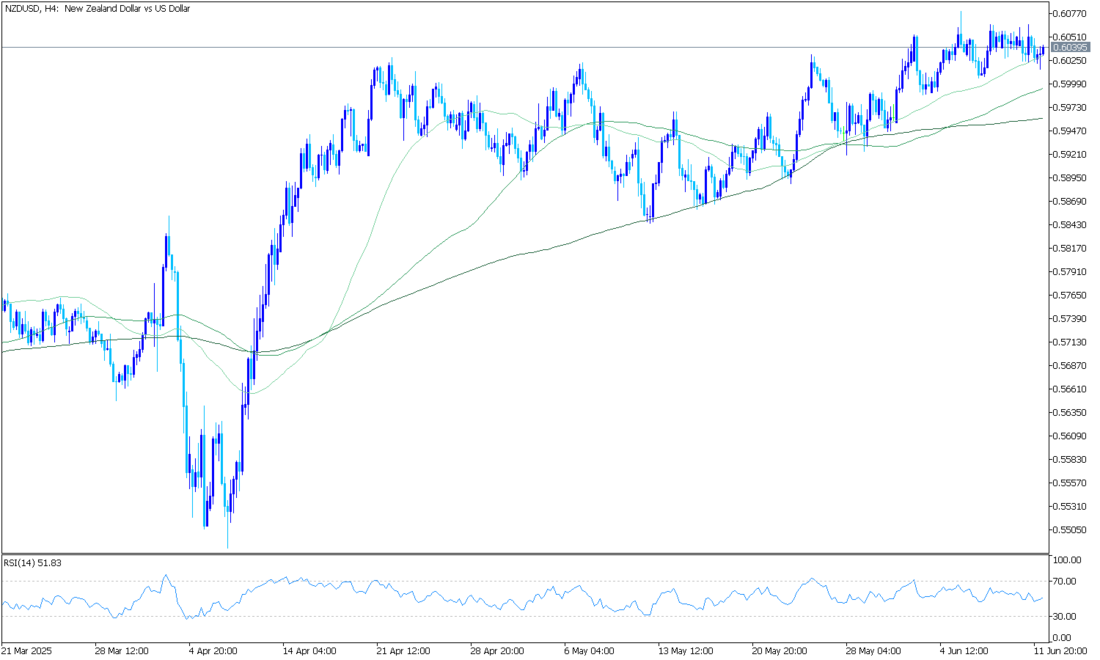1100x660 pixels.
Task: Click the 0.55830 price axis label
Action: [1070, 459]
